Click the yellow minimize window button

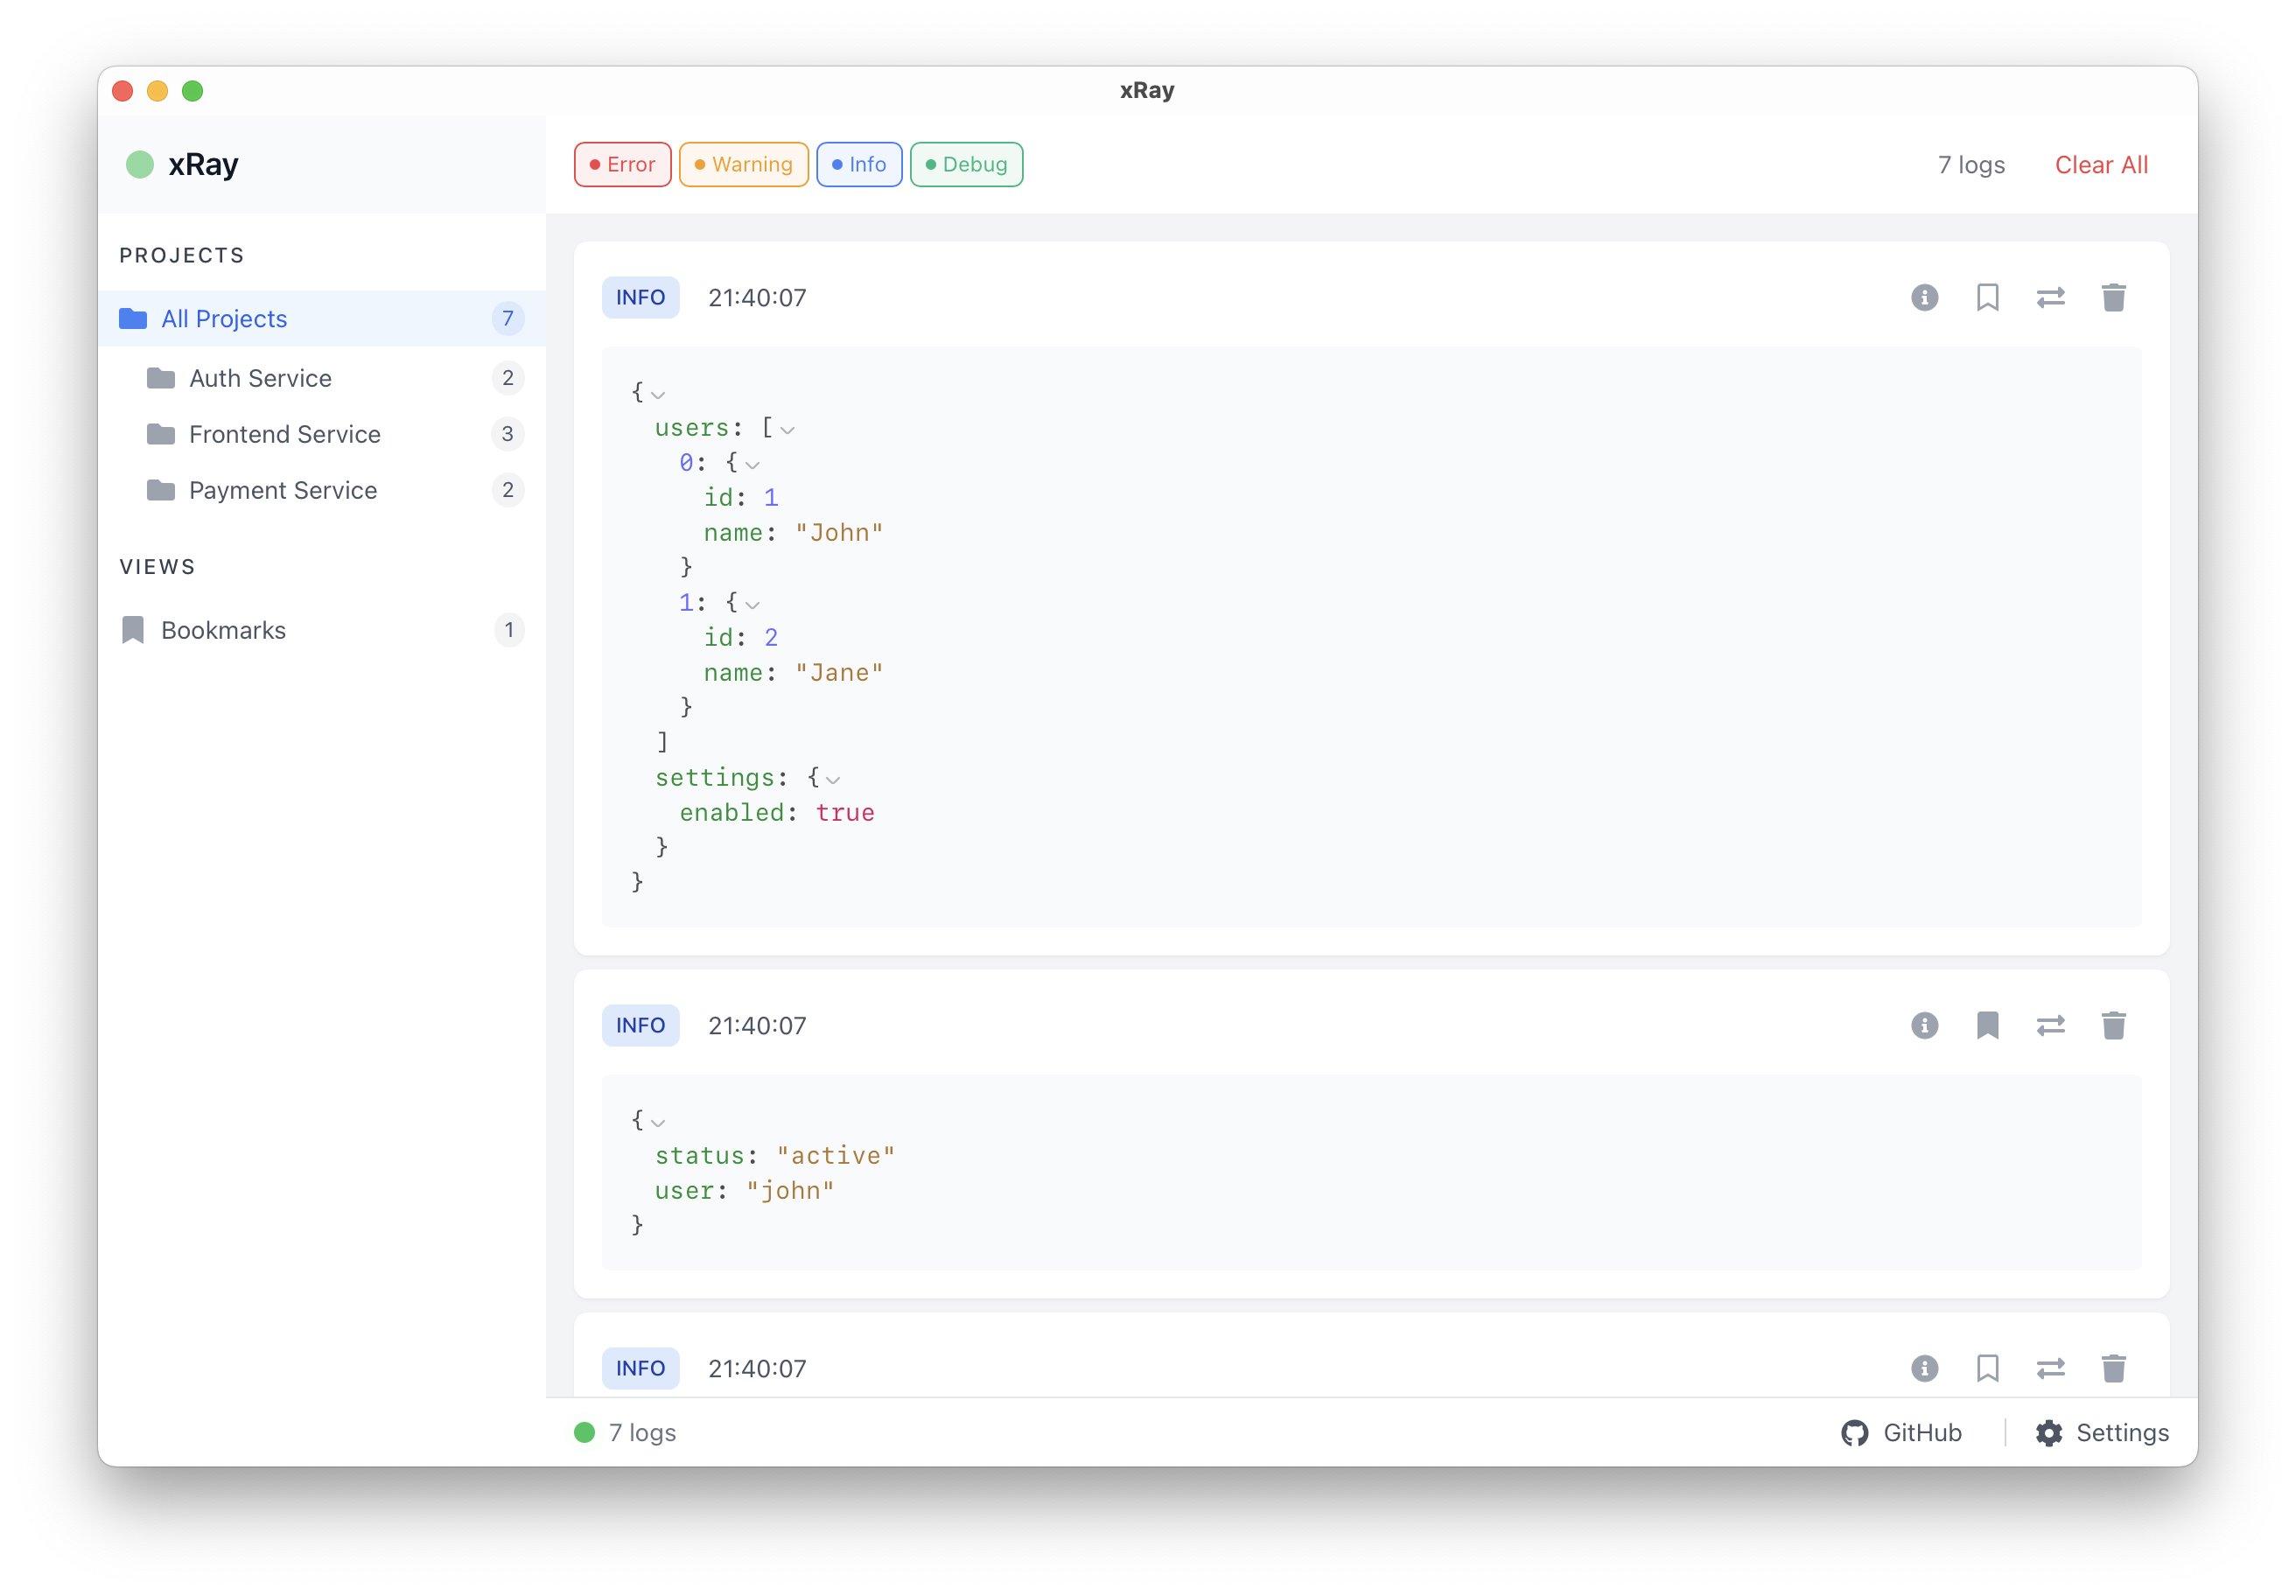coord(157,91)
